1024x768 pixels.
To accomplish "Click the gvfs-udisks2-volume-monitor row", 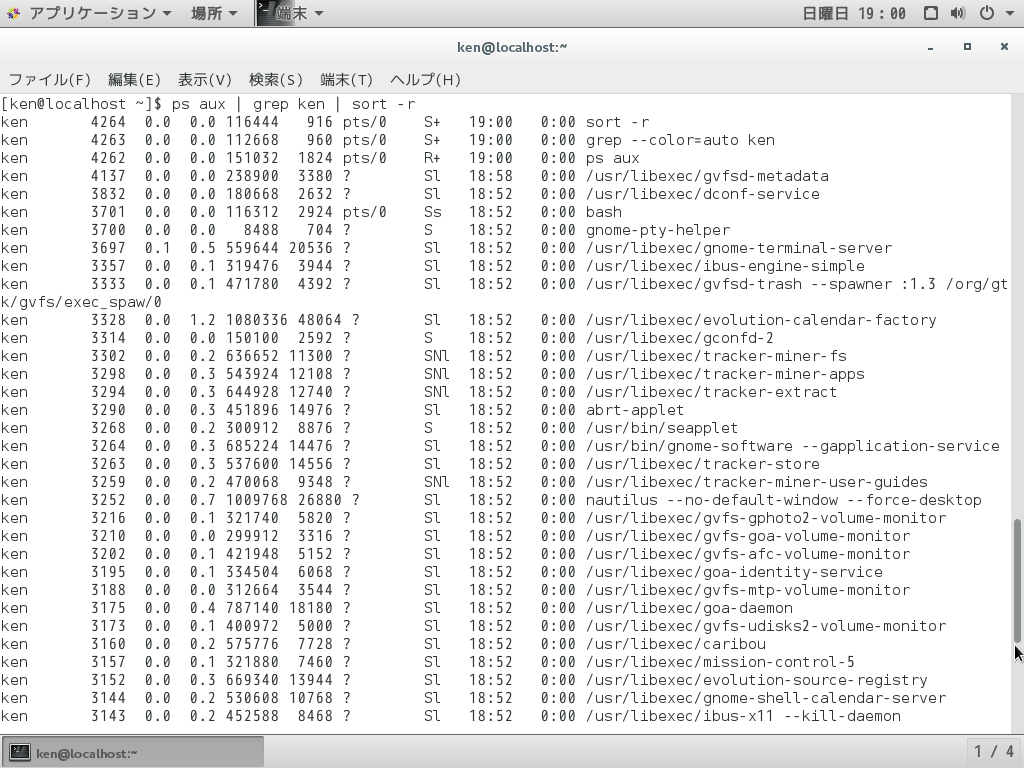I will [473, 626].
